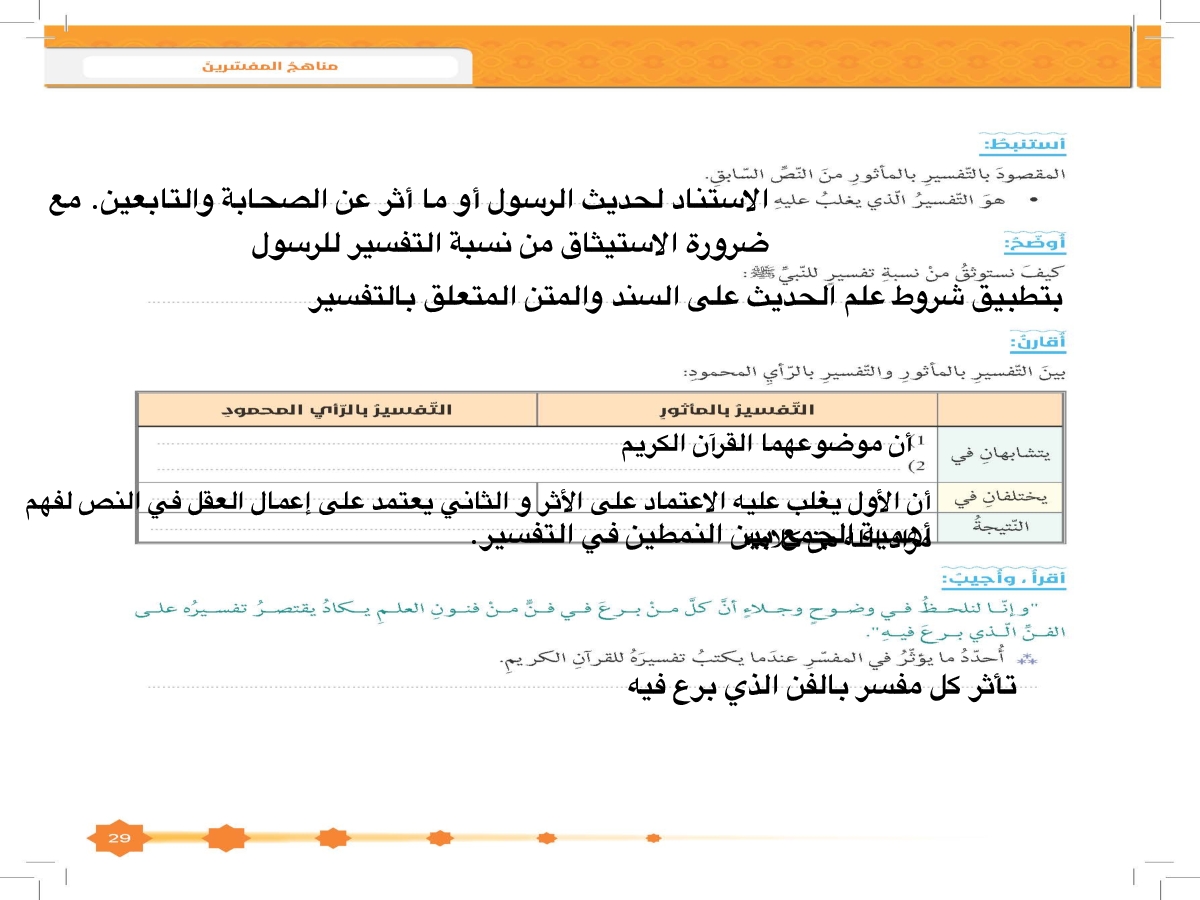Click the page number 29 badge

coord(119,837)
